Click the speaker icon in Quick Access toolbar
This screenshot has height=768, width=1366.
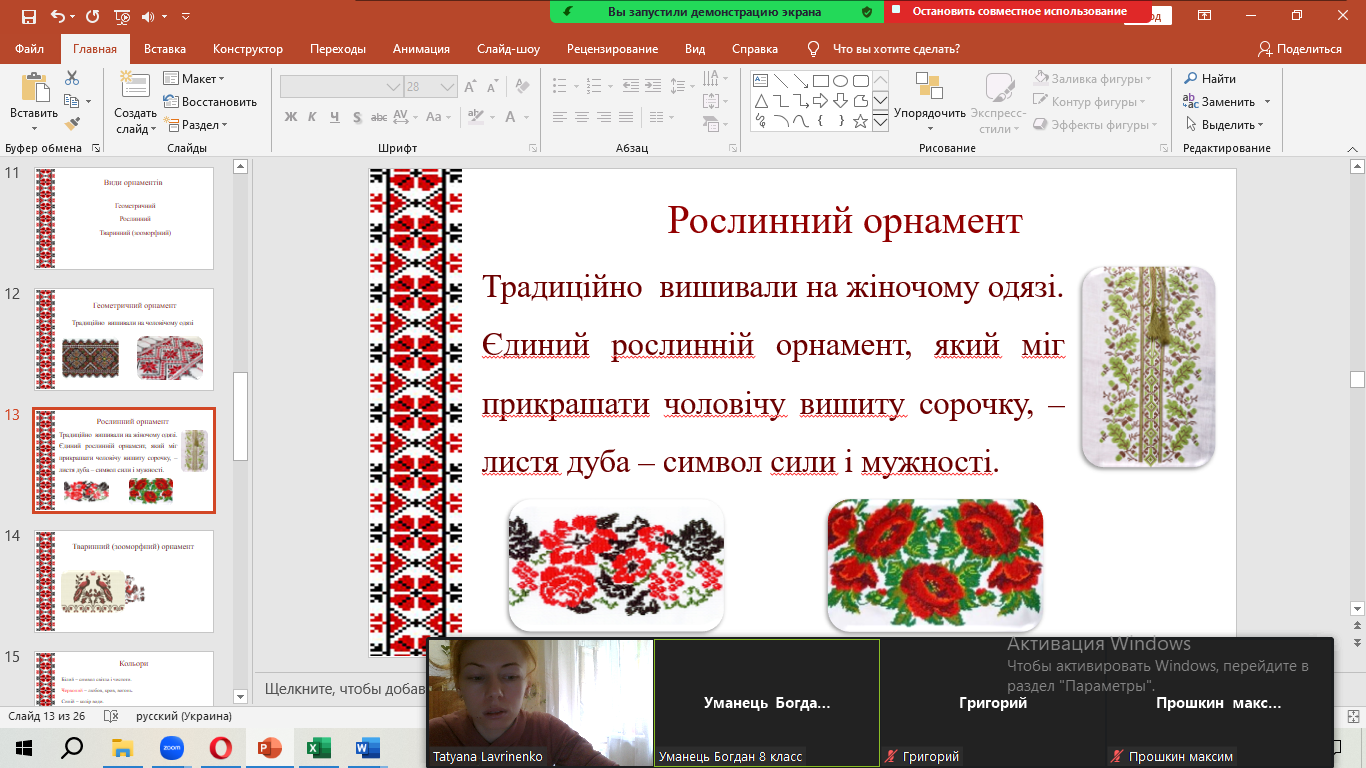coord(150,16)
